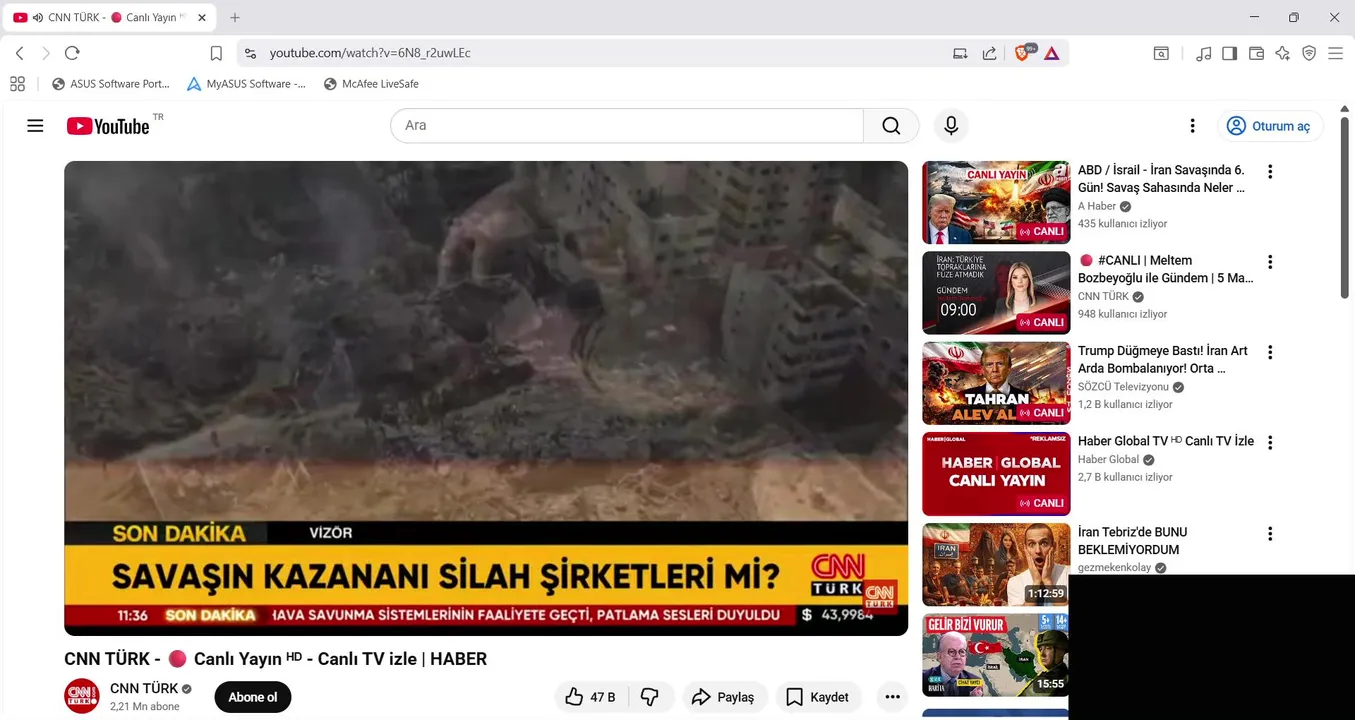This screenshot has width=1355, height=720.
Task: Mute tab via speaker icon
Action: coord(38,18)
